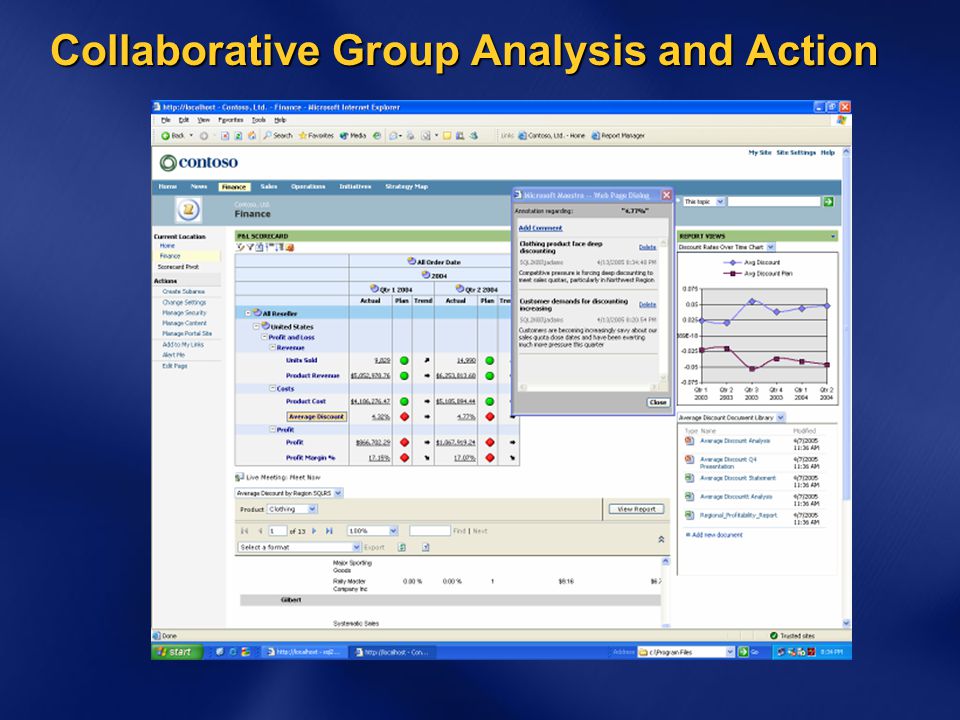This screenshot has height=720, width=960.
Task: Open Favorites menu in menu bar
Action: coord(231,120)
